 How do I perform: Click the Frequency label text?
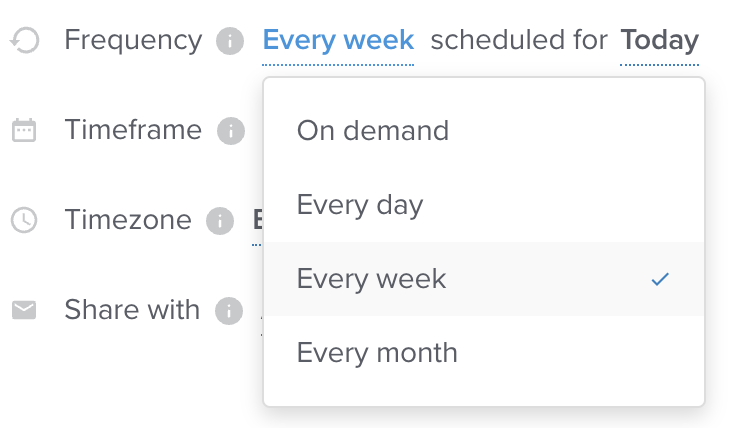coord(133,40)
